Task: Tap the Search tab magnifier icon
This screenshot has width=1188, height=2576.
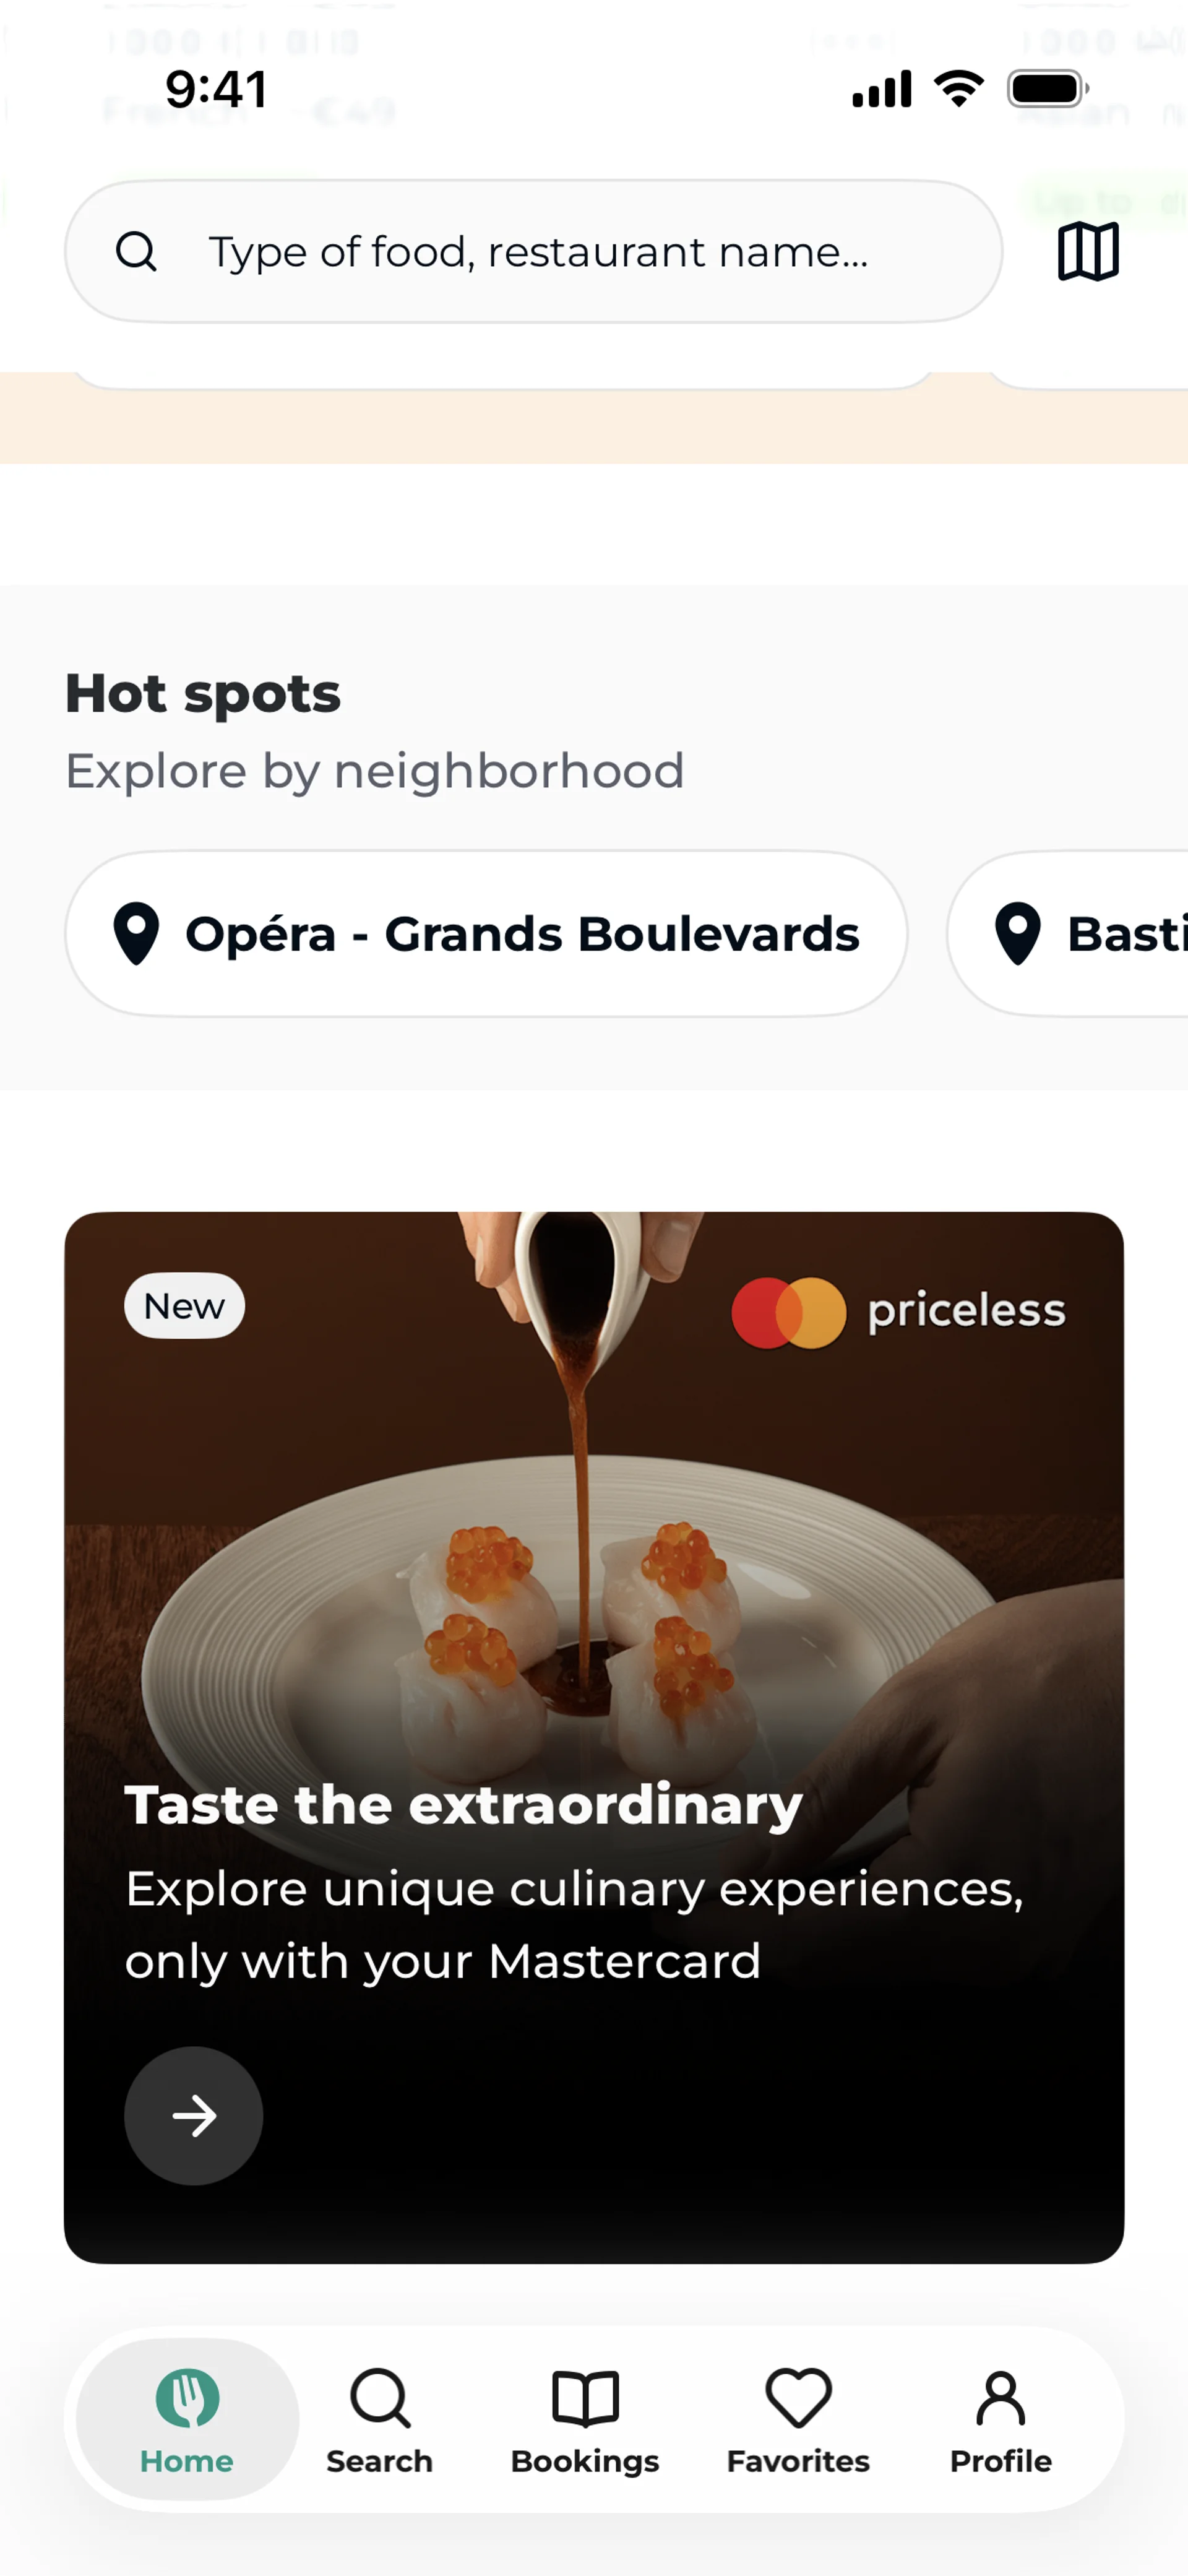Action: 380,2397
